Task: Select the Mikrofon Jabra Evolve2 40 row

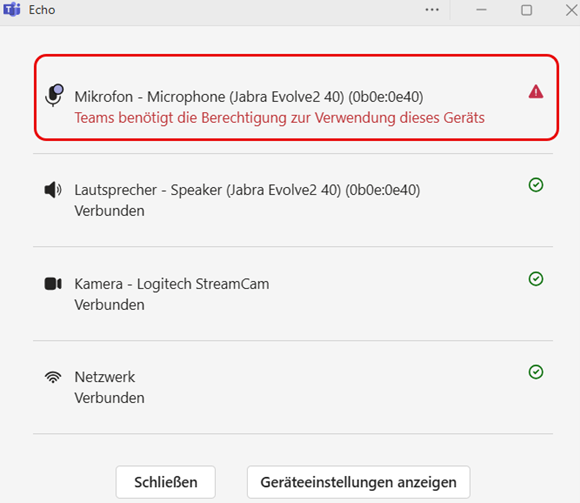Action: coord(296,98)
